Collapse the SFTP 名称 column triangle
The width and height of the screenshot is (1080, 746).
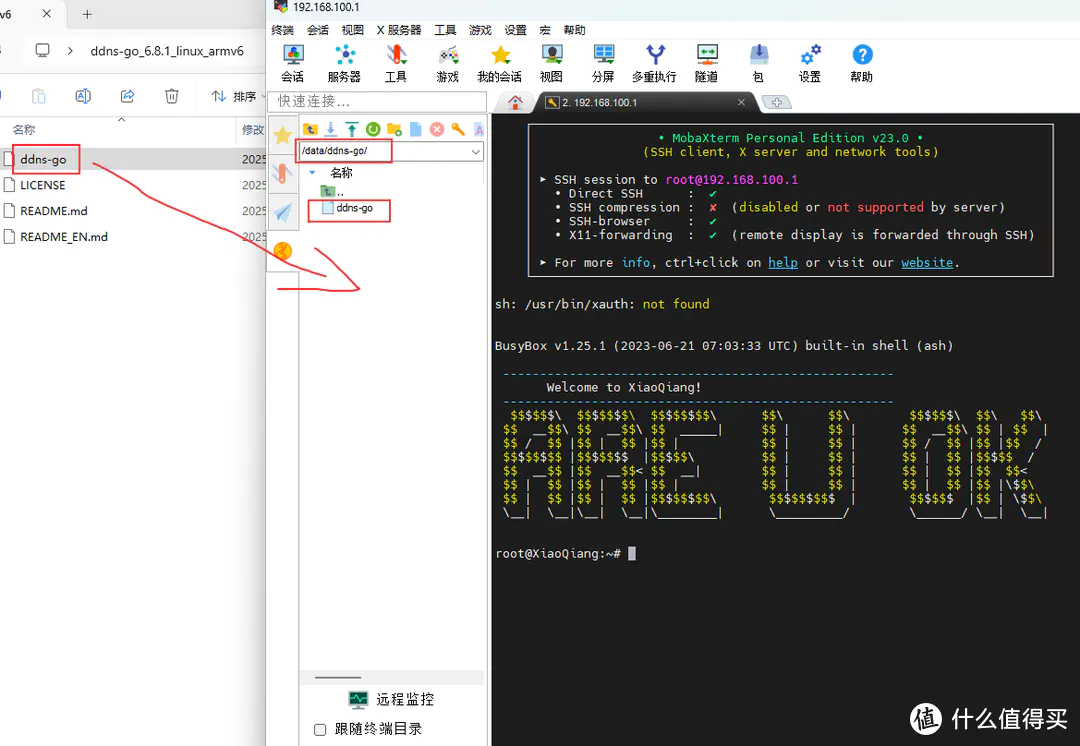(x=312, y=172)
